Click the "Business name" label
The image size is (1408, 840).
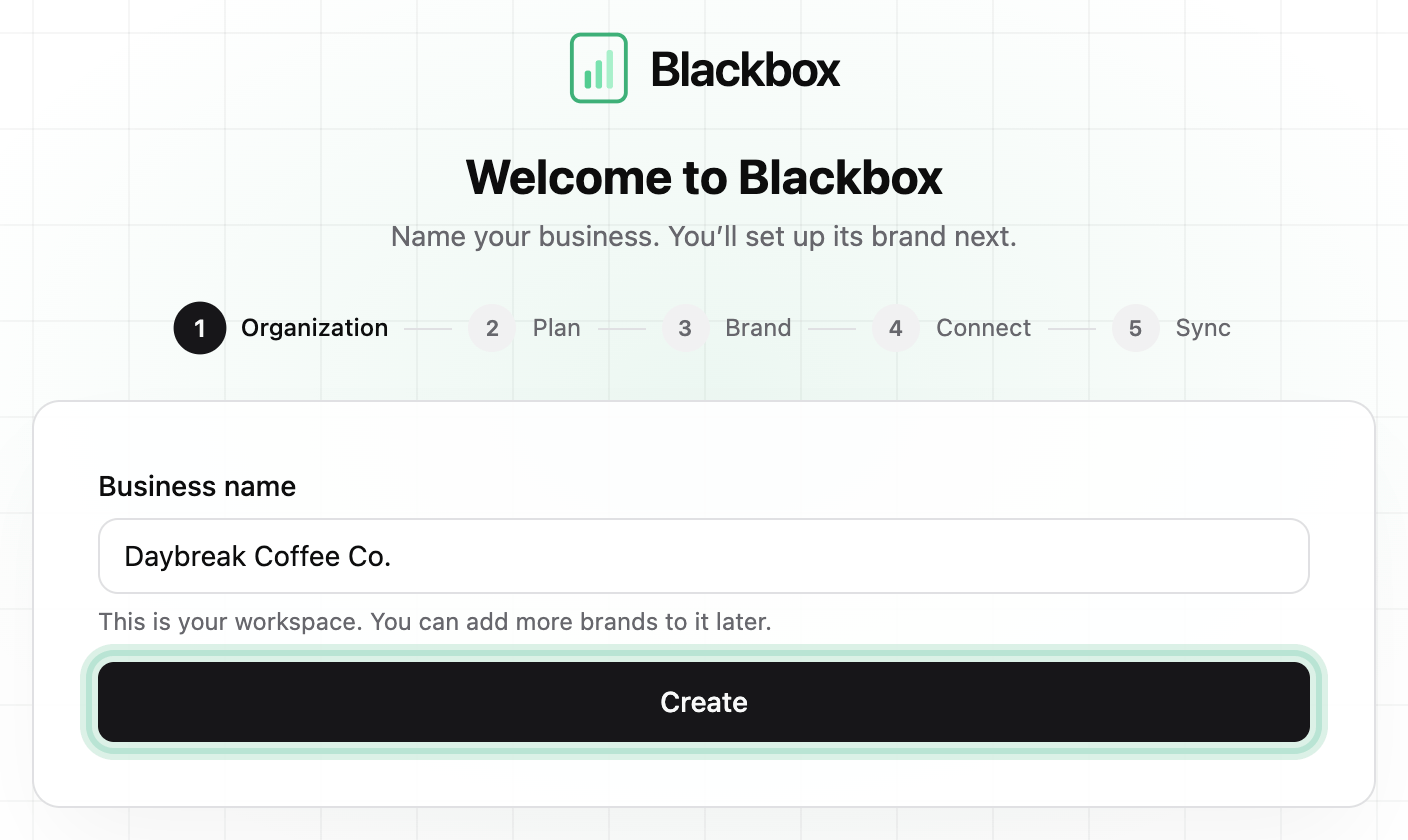pos(197,487)
